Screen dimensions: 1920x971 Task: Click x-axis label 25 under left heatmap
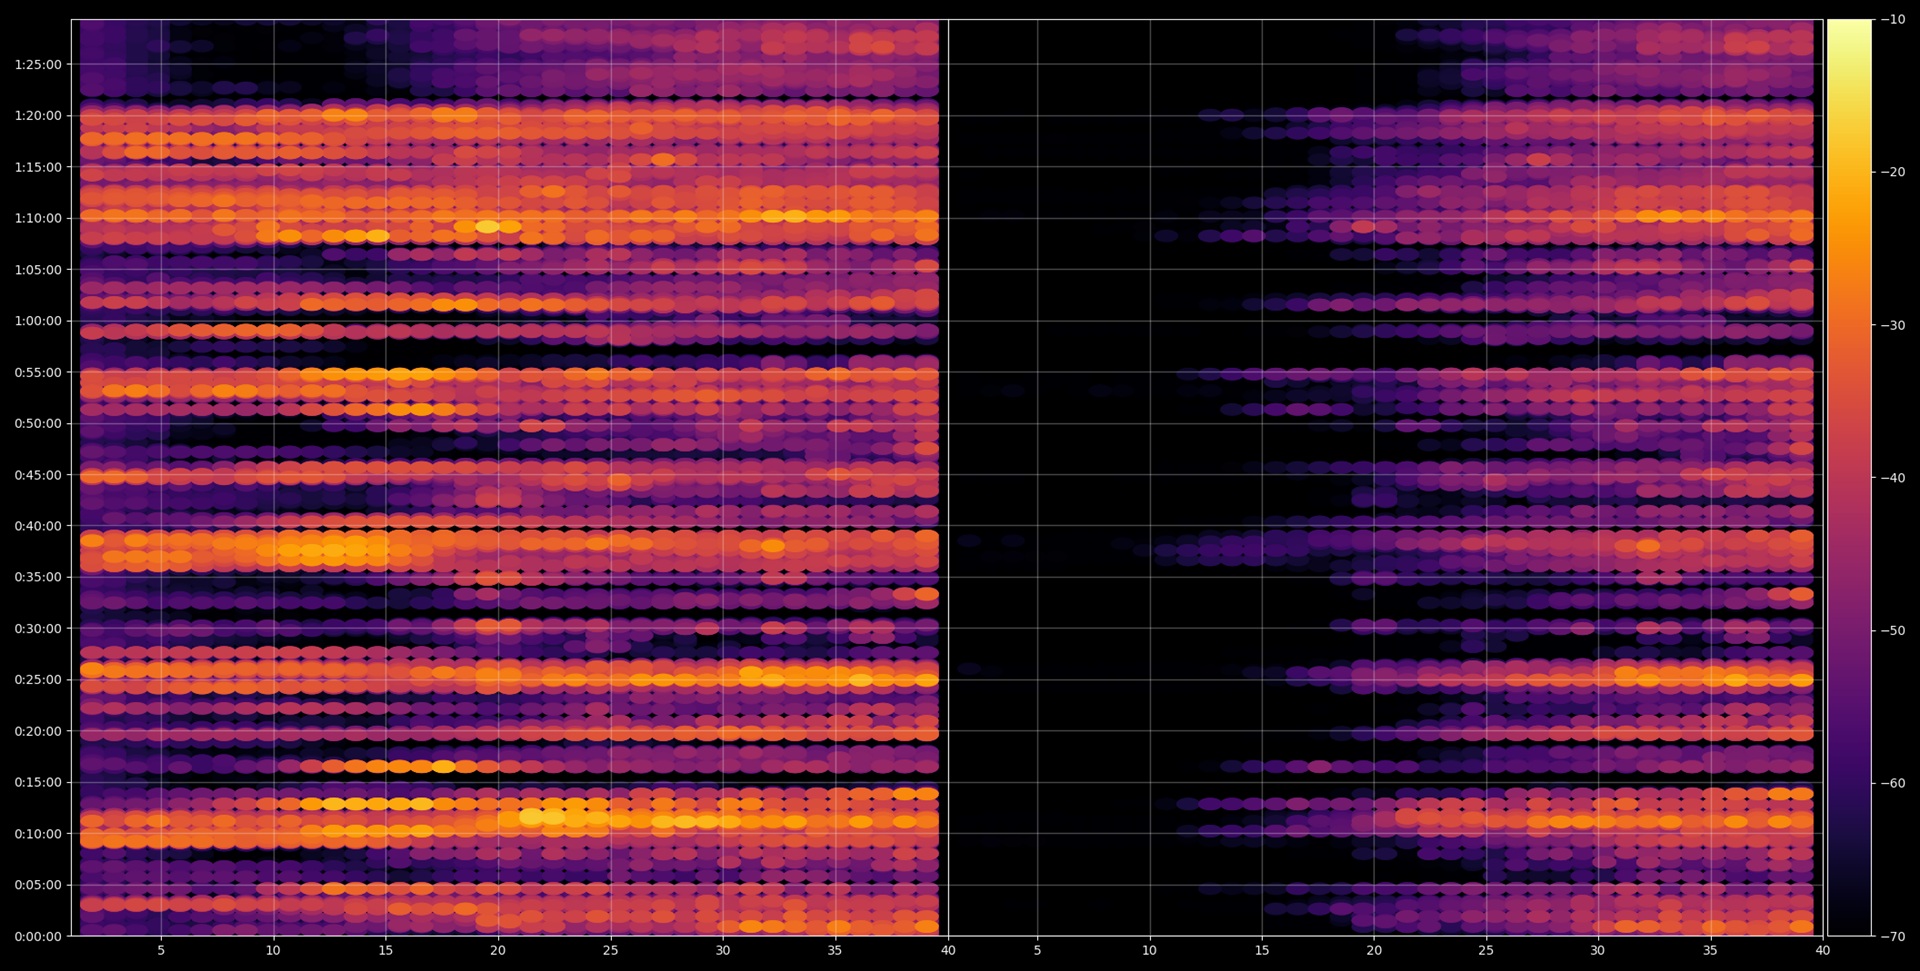(610, 951)
